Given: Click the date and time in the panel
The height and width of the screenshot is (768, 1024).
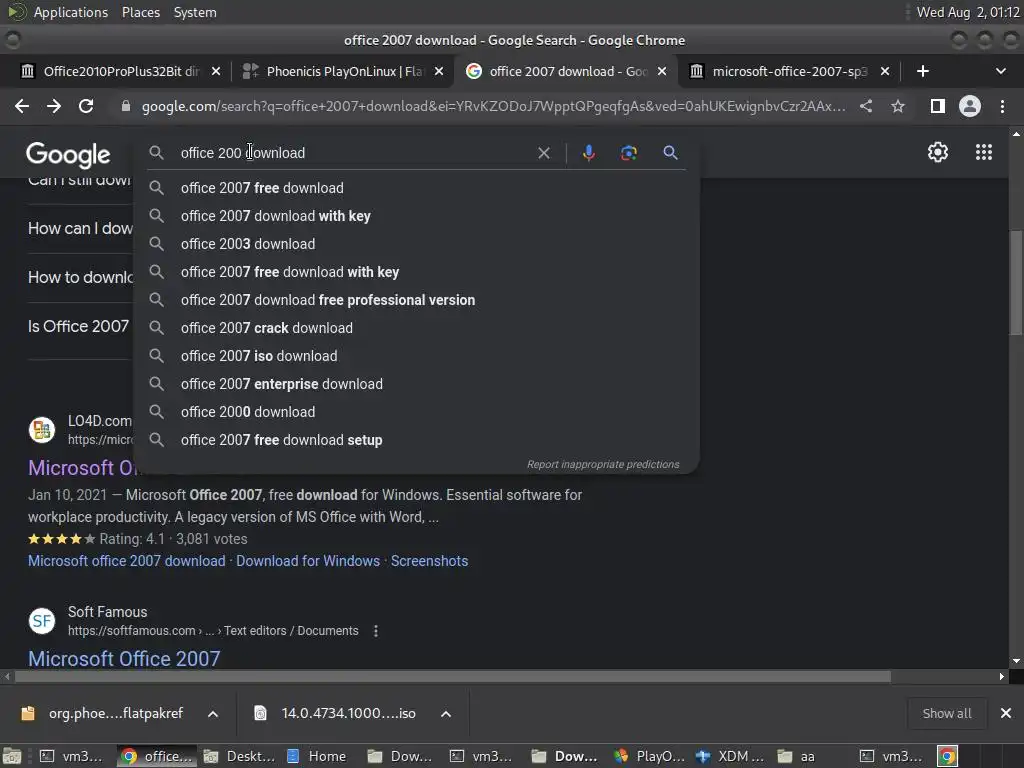Looking at the screenshot, I should [968, 12].
